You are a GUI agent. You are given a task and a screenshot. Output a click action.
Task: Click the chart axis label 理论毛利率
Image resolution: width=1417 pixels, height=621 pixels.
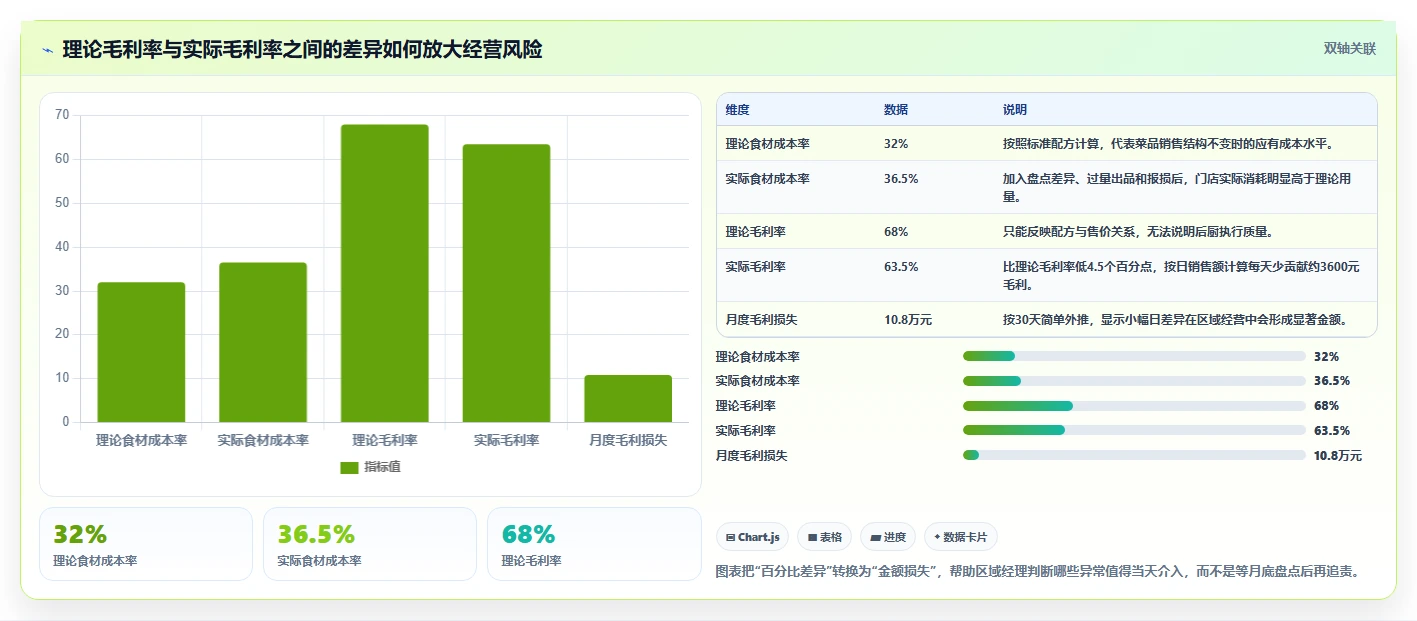[x=385, y=441]
